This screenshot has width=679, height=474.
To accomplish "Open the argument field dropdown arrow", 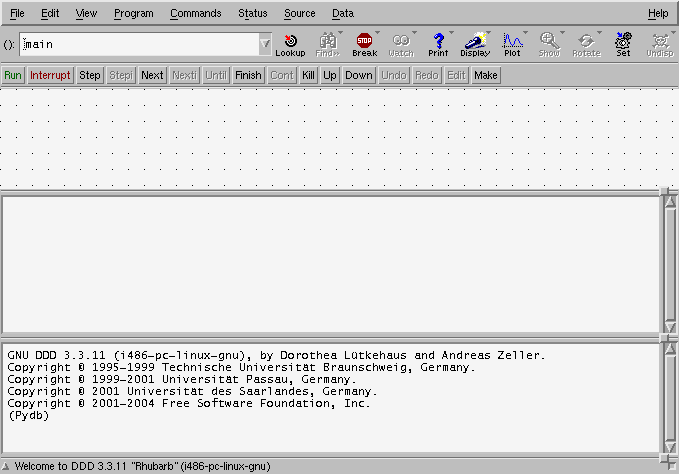I will pyautogui.click(x=265, y=44).
